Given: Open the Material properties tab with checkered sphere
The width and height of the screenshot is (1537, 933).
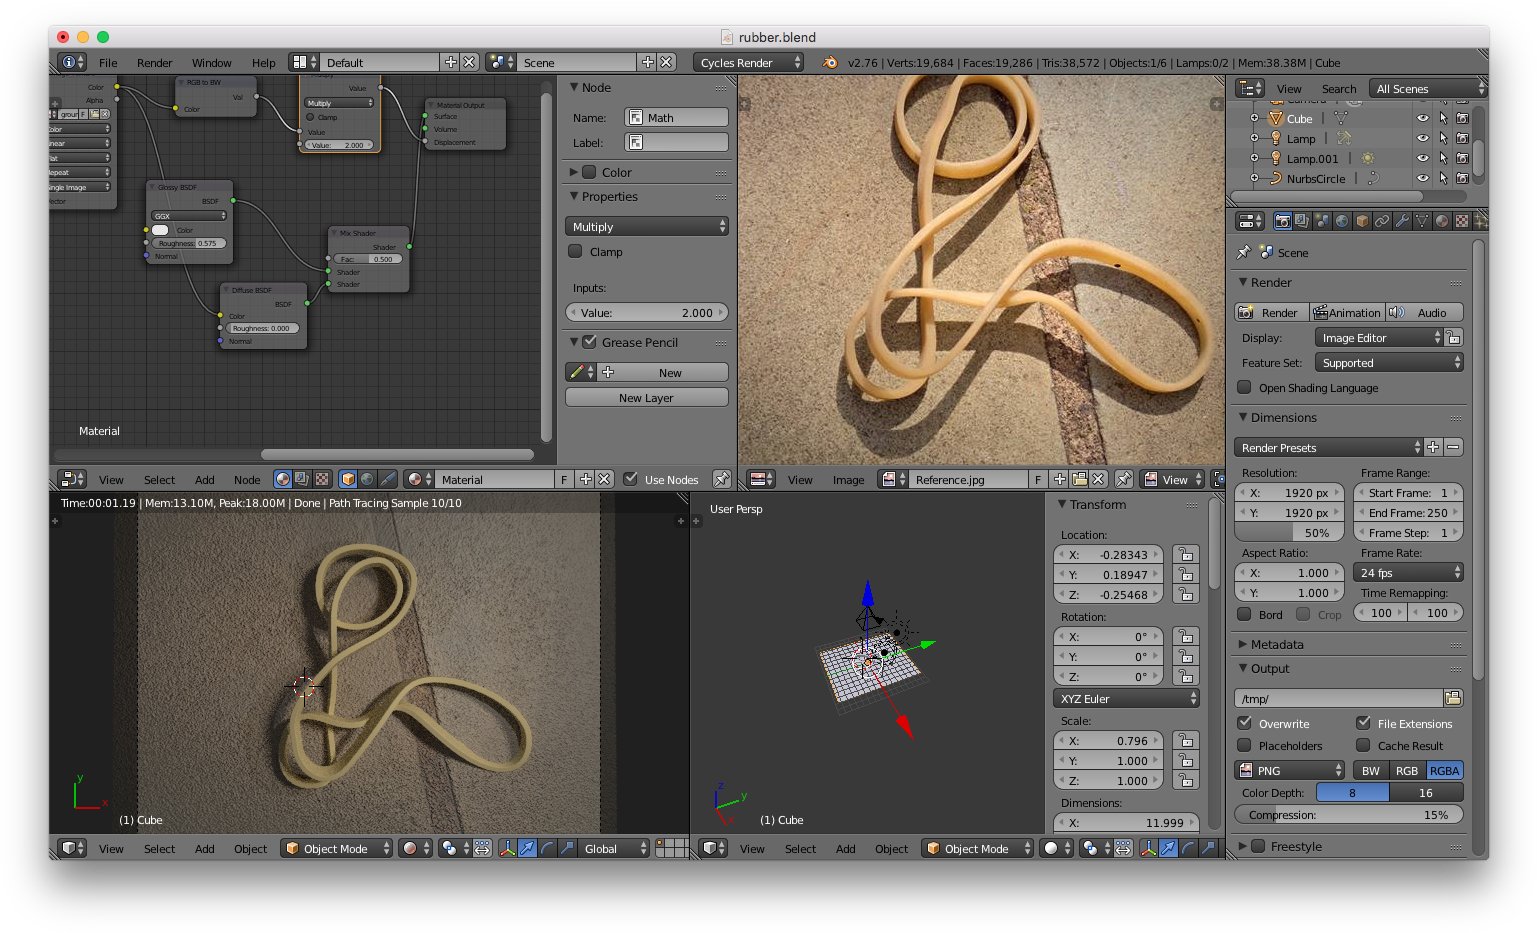Looking at the screenshot, I should click(x=1443, y=220).
